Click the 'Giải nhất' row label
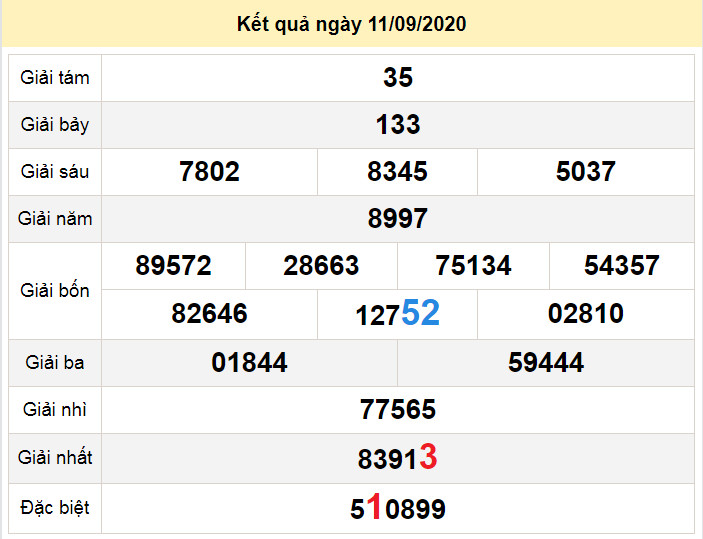 coord(55,457)
